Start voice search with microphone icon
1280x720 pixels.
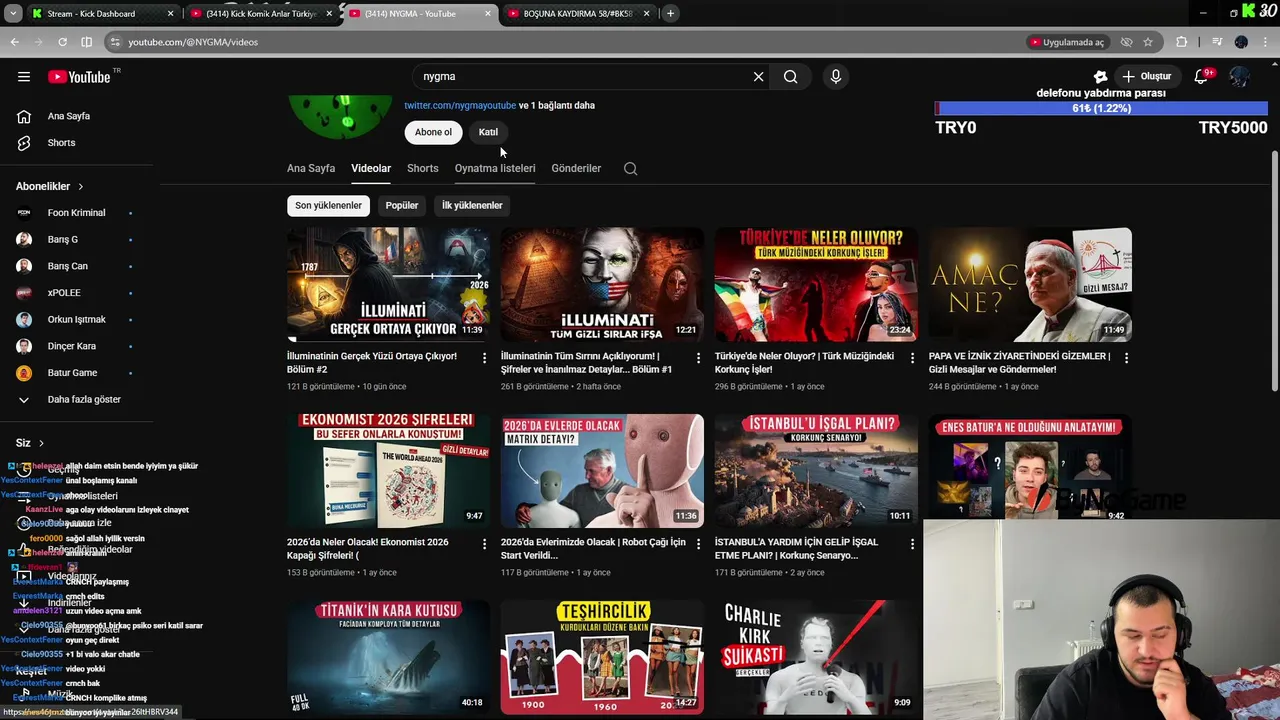[x=836, y=76]
